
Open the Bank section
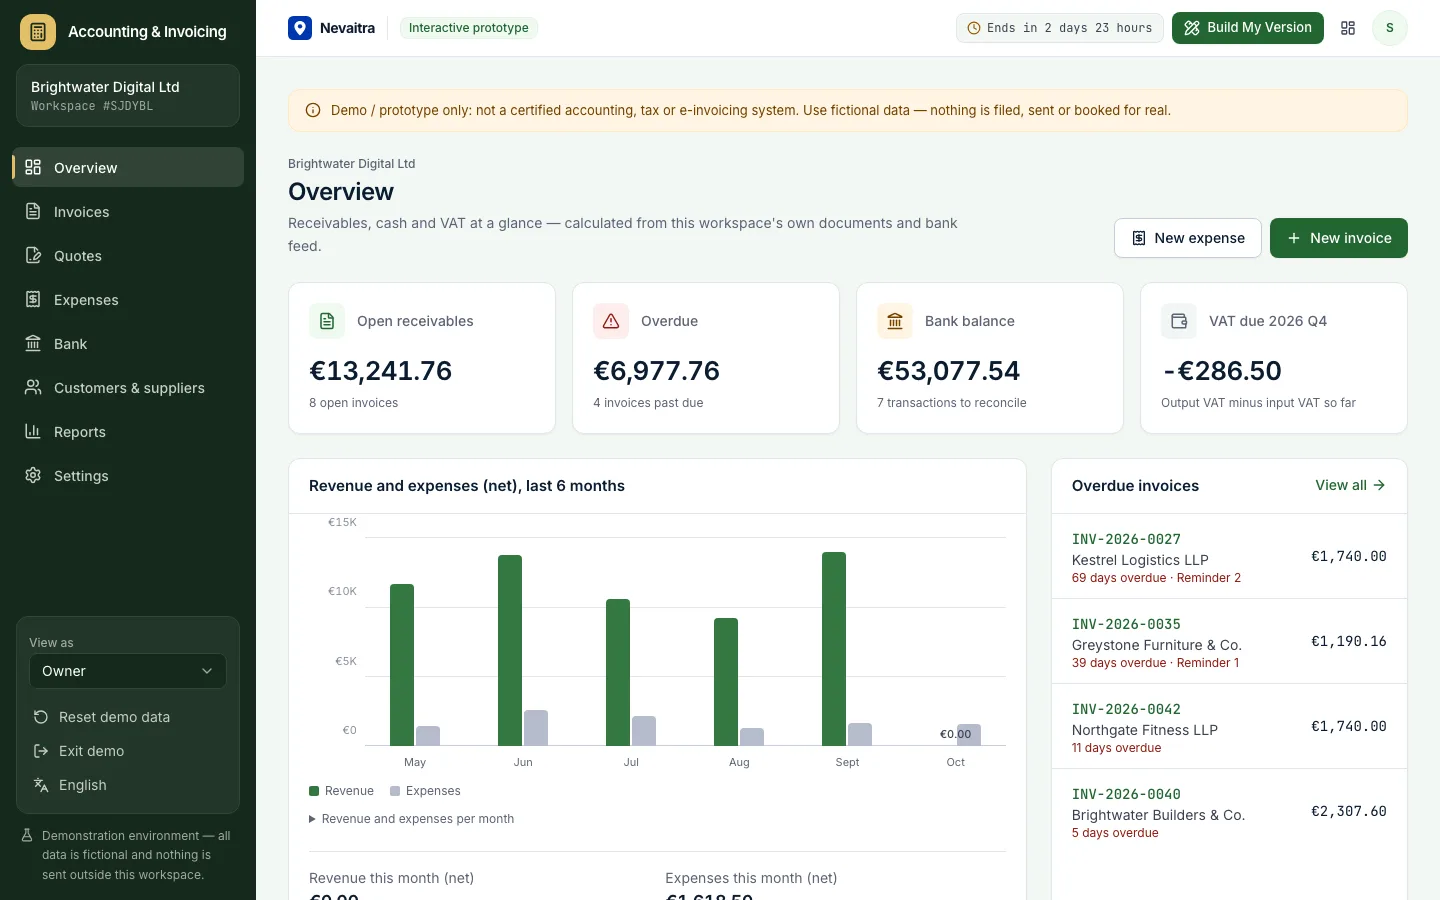pos(128,343)
